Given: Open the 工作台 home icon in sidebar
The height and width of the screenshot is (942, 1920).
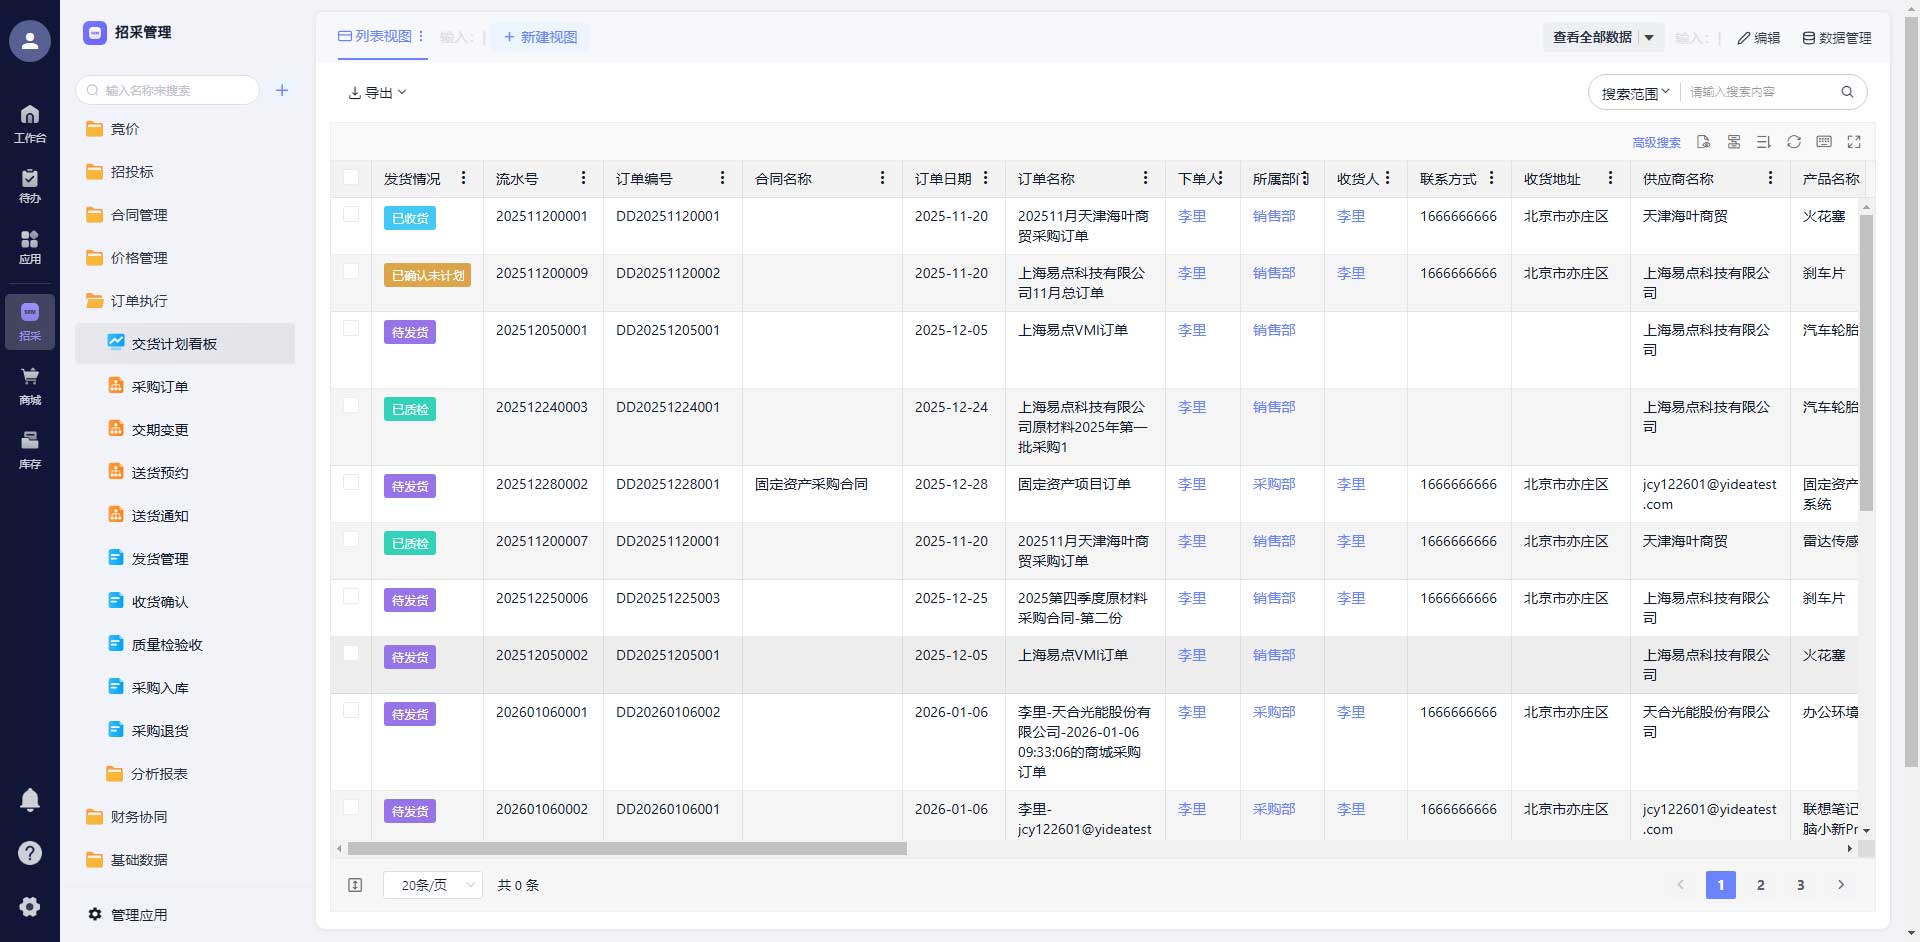Looking at the screenshot, I should click(30, 123).
